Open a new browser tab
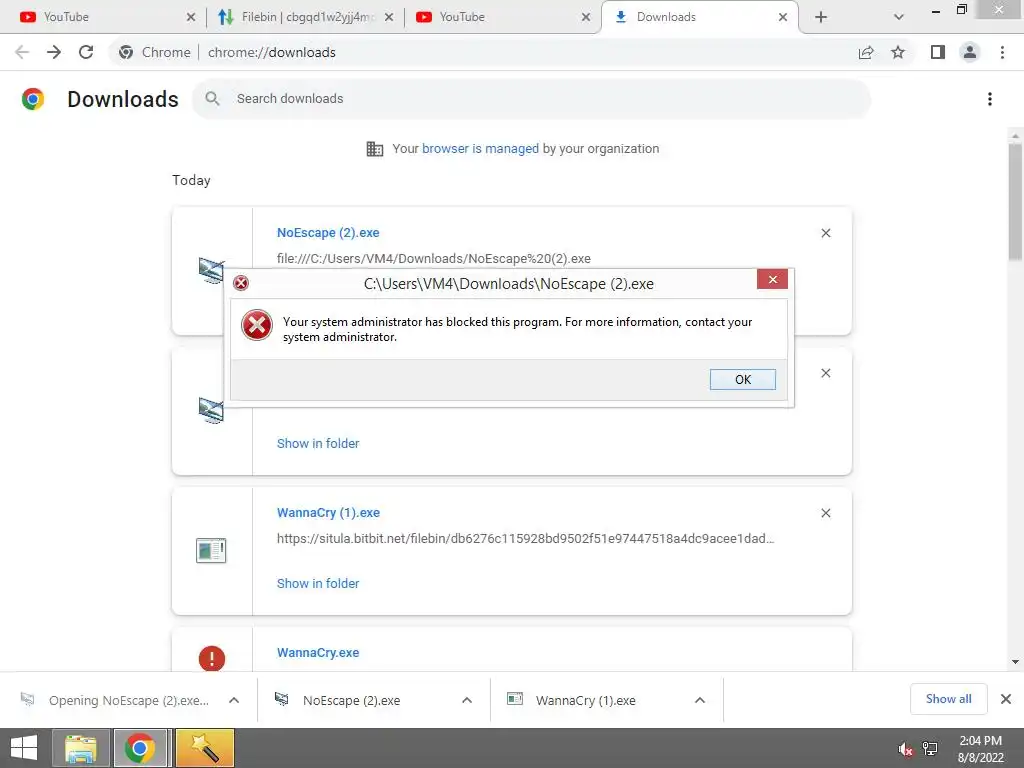Screen dimensions: 1024x768 click(x=821, y=17)
